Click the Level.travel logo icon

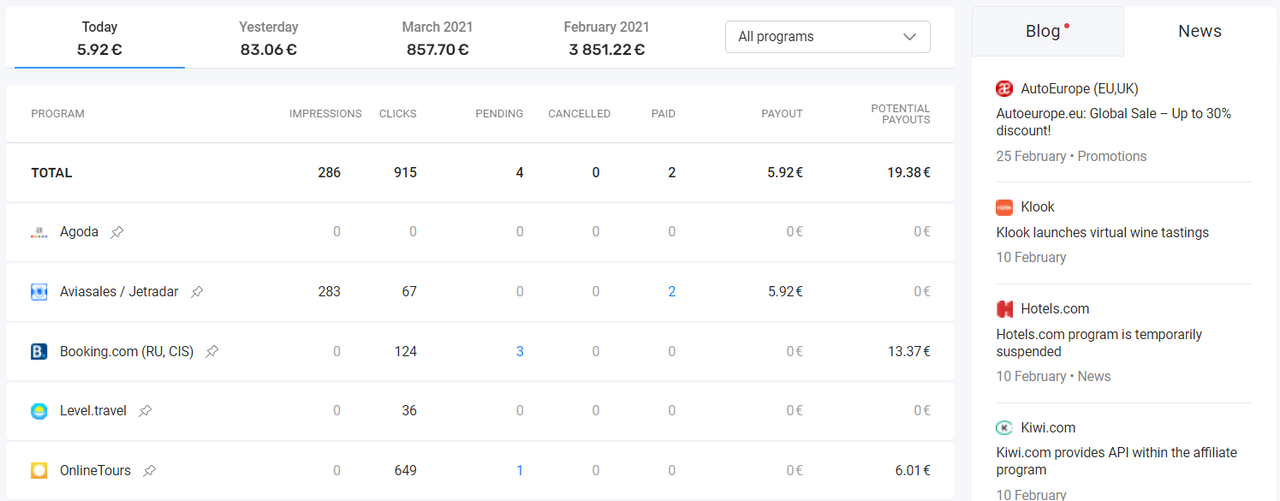point(39,411)
